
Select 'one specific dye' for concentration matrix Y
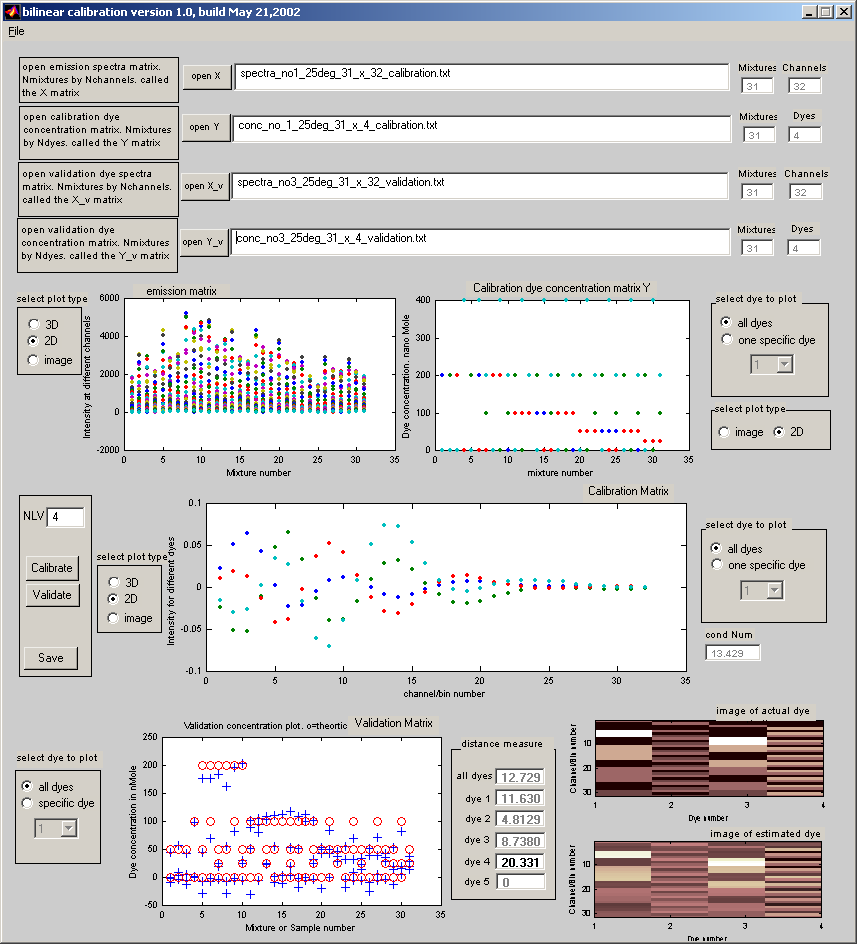(x=728, y=340)
